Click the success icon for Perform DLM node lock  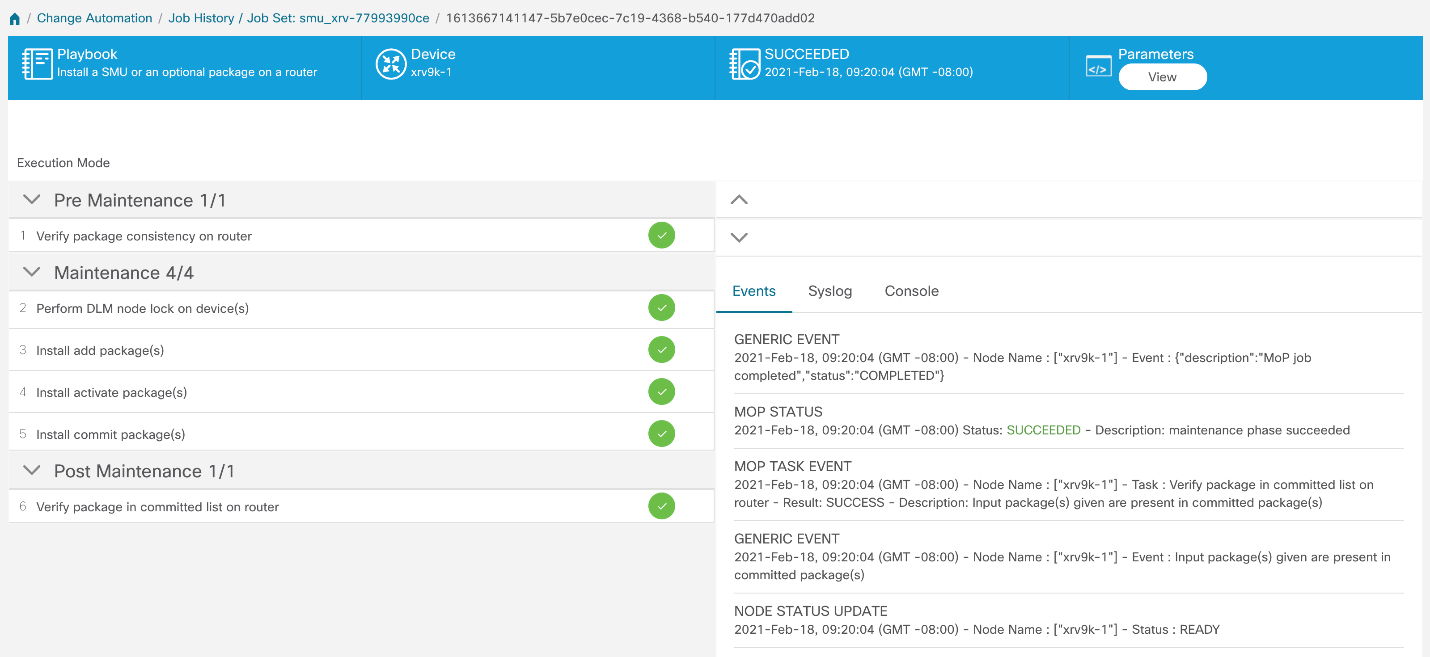coord(661,308)
